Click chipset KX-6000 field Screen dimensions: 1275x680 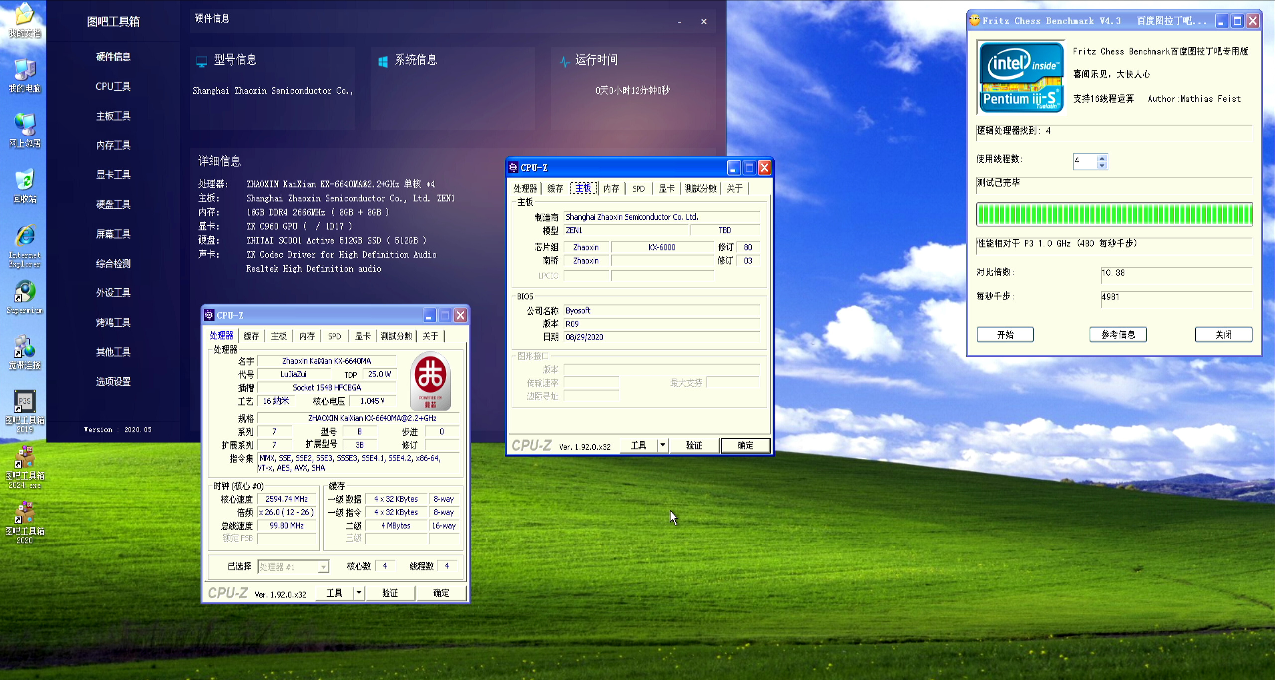click(662, 247)
